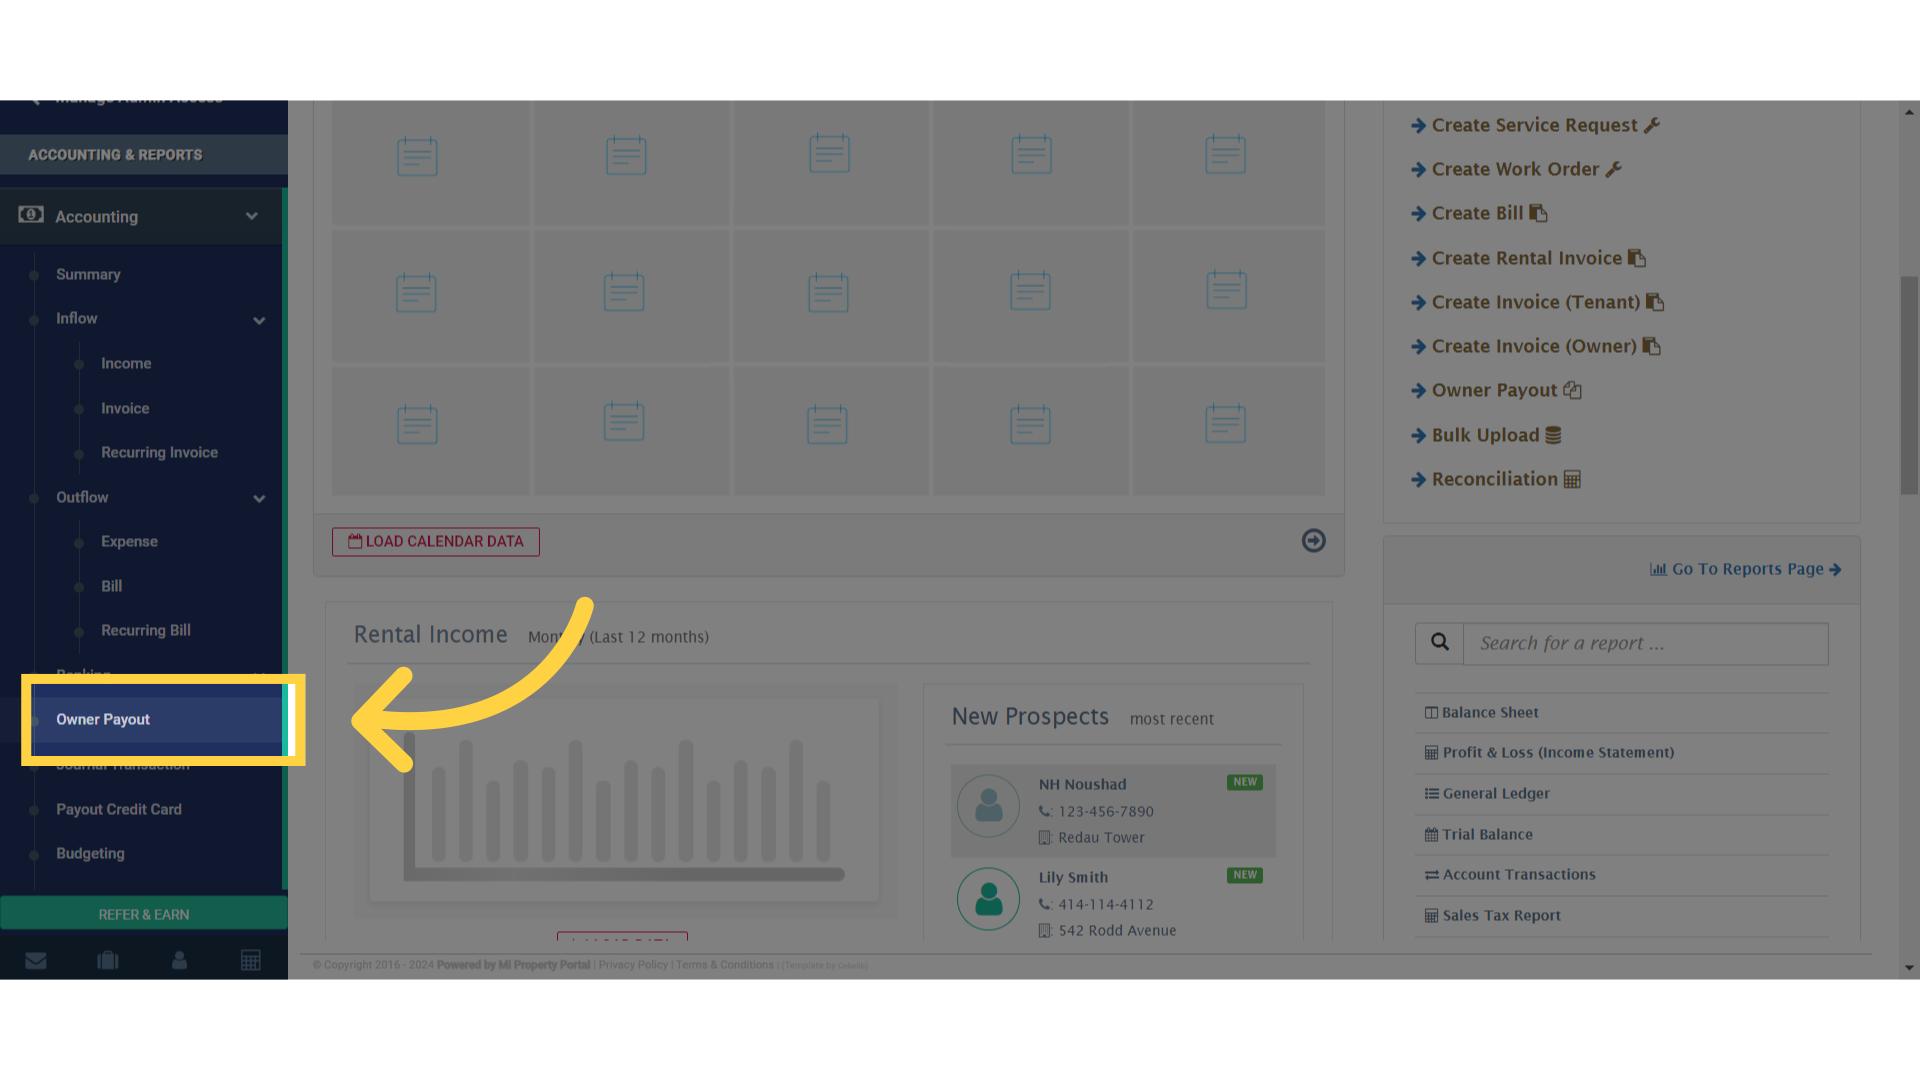Click the page vertical scrollbar thumb
This screenshot has width=1920, height=1080.
pos(1909,385)
